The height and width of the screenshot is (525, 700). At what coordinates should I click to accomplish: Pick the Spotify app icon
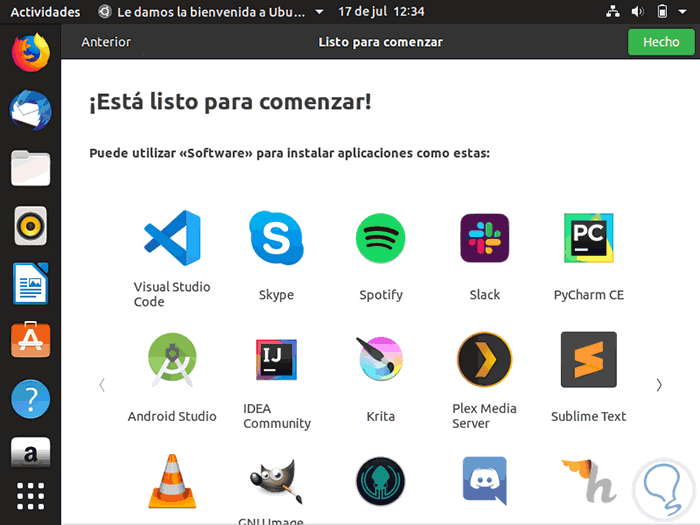click(x=381, y=238)
